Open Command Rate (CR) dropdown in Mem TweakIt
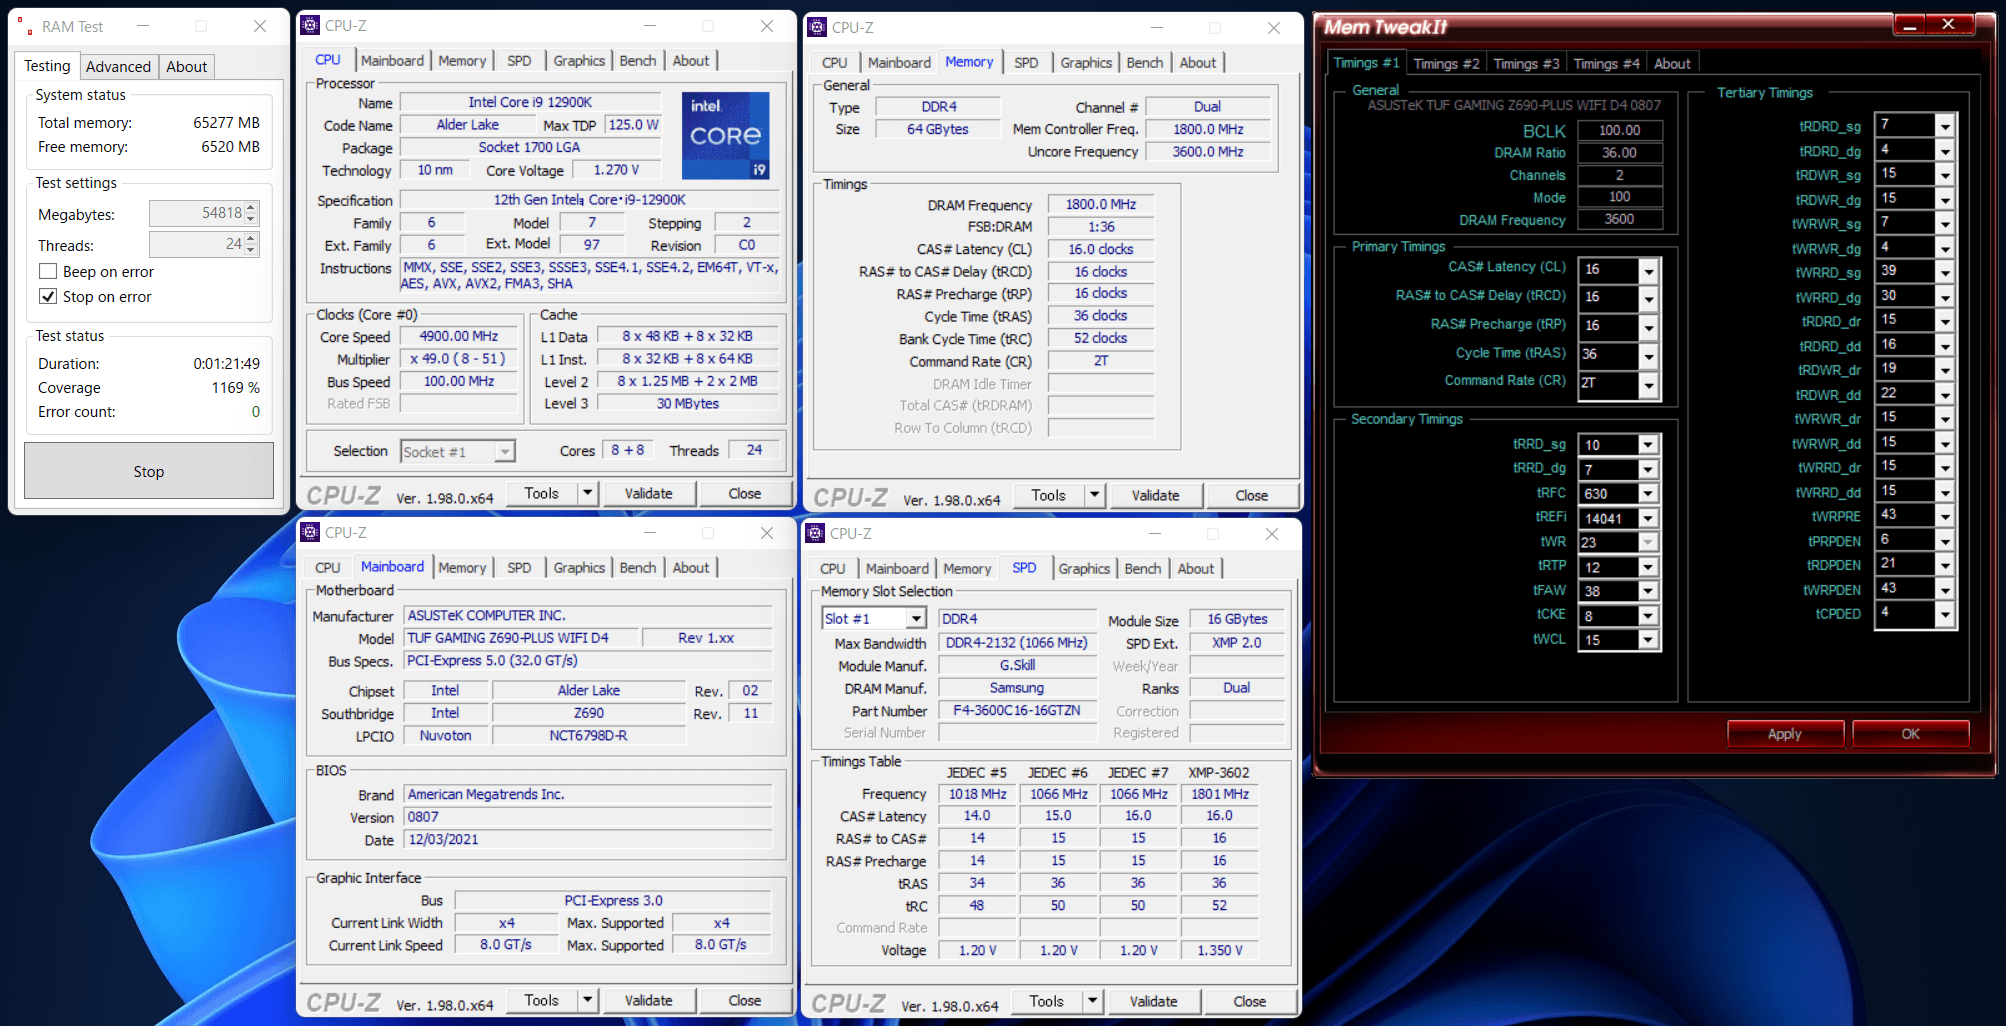Viewport: 2006px width, 1026px height. tap(1649, 384)
